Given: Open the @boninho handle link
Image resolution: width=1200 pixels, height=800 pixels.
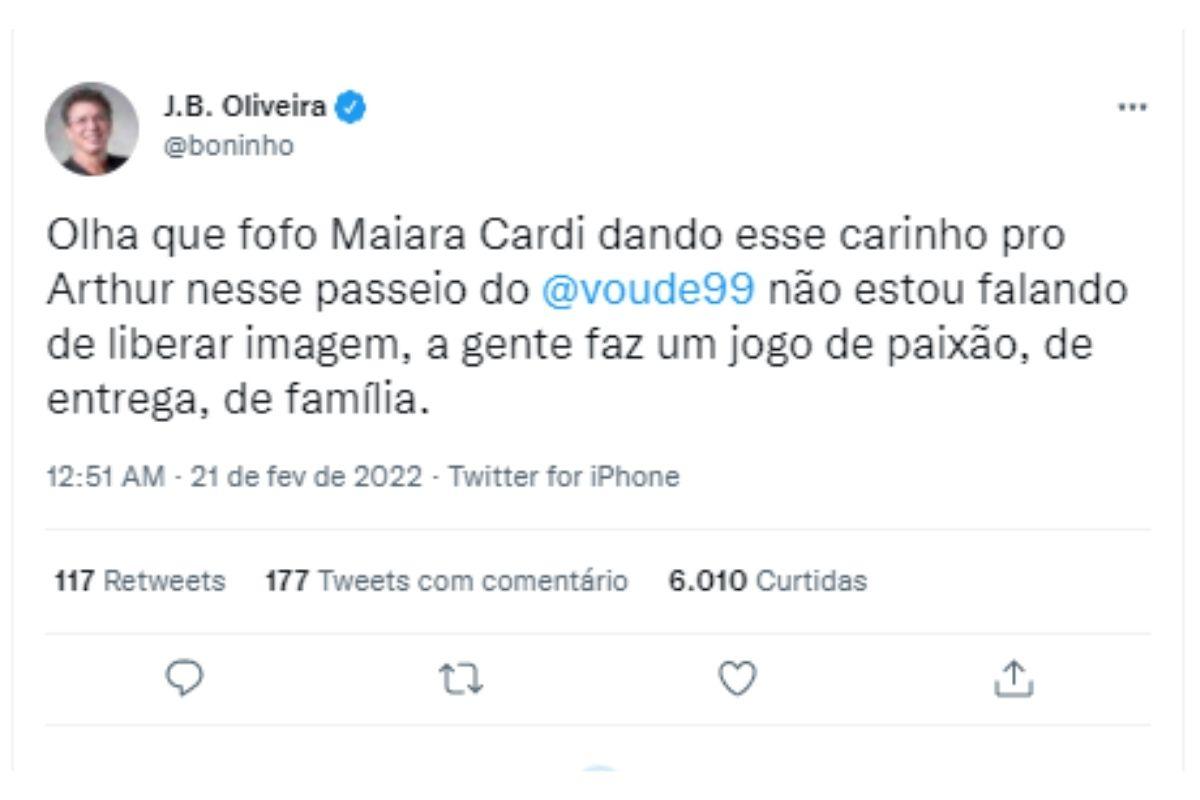Looking at the screenshot, I should point(228,146).
